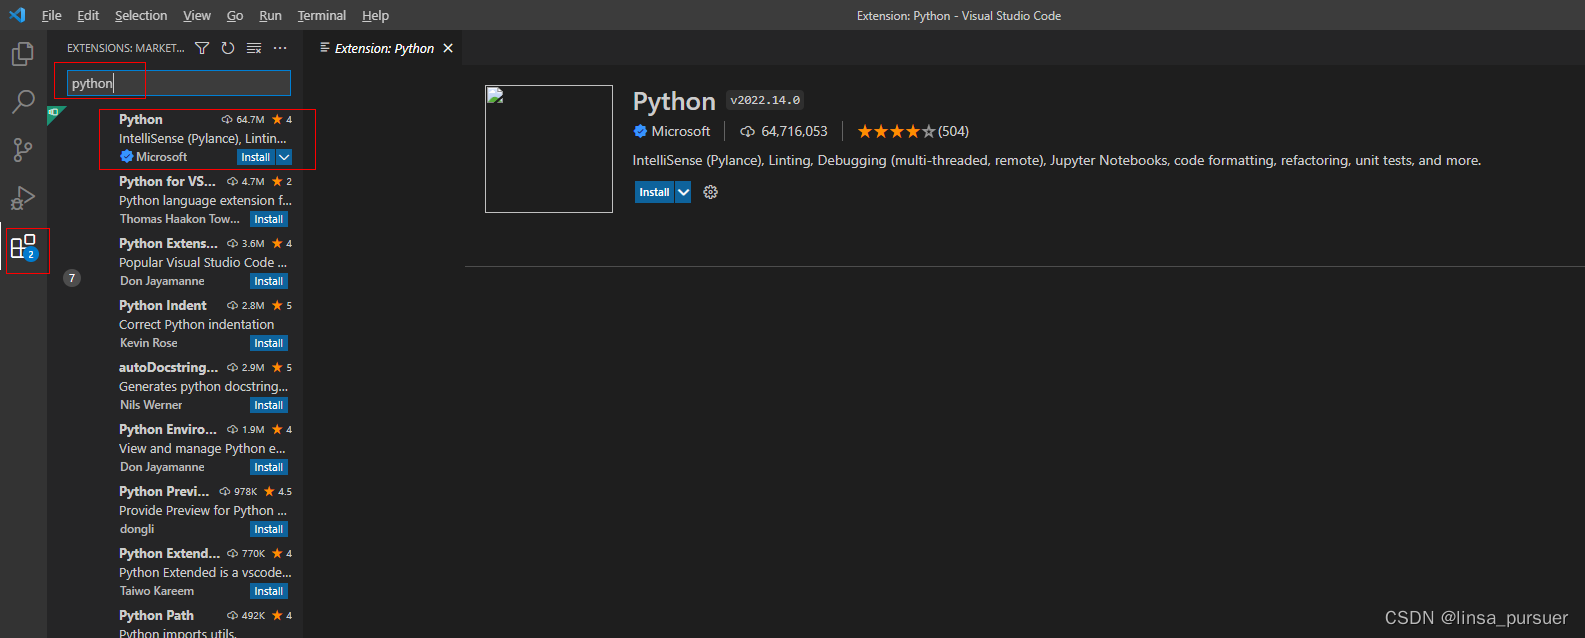This screenshot has width=1585, height=638.
Task: Click the EXTENSIONS: MARKET... panel title
Action: click(x=125, y=48)
